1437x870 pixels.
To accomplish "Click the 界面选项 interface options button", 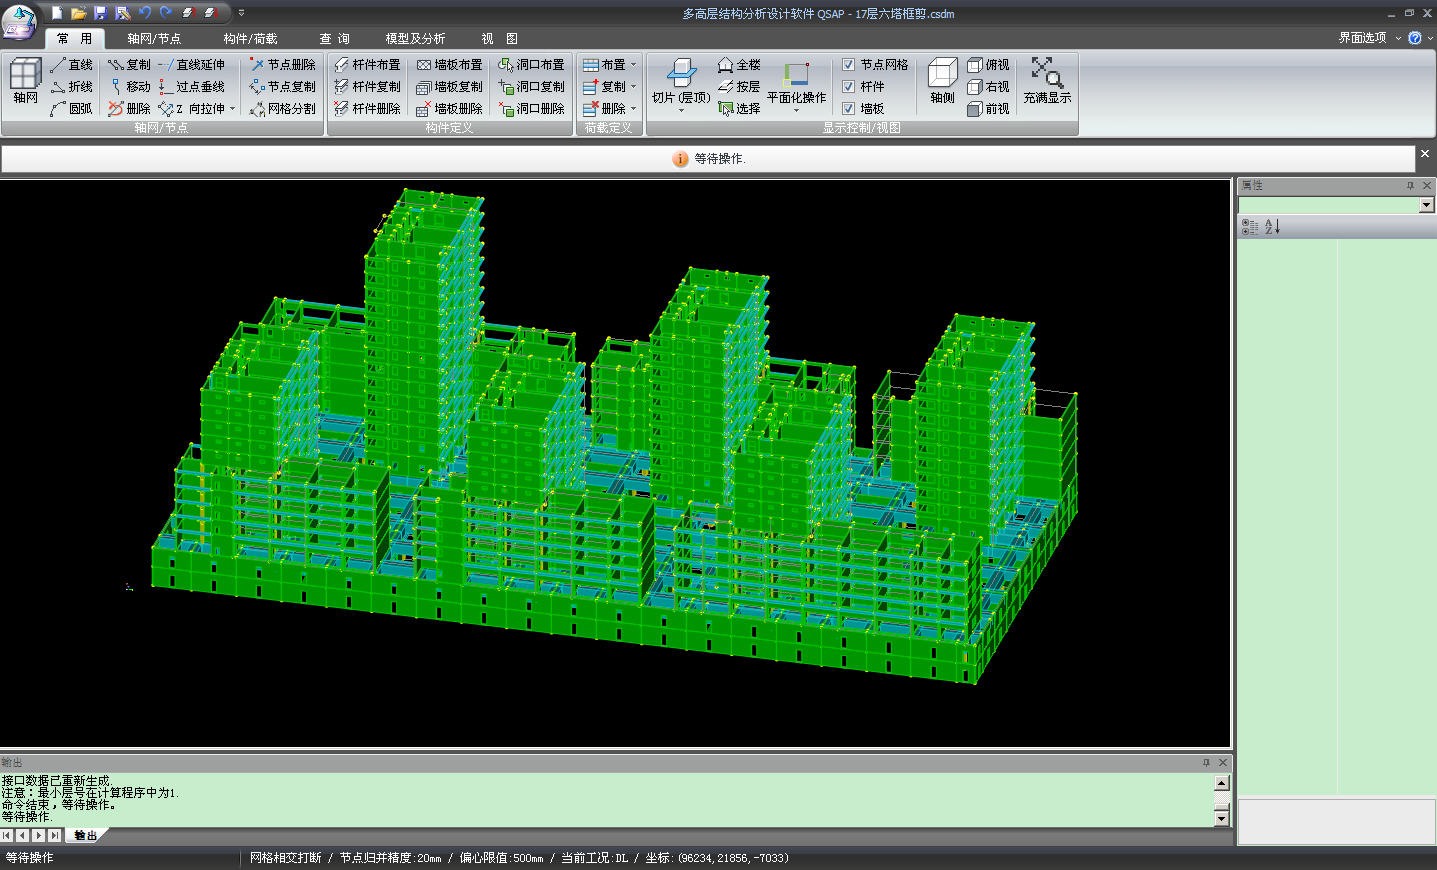I will 1362,38.
